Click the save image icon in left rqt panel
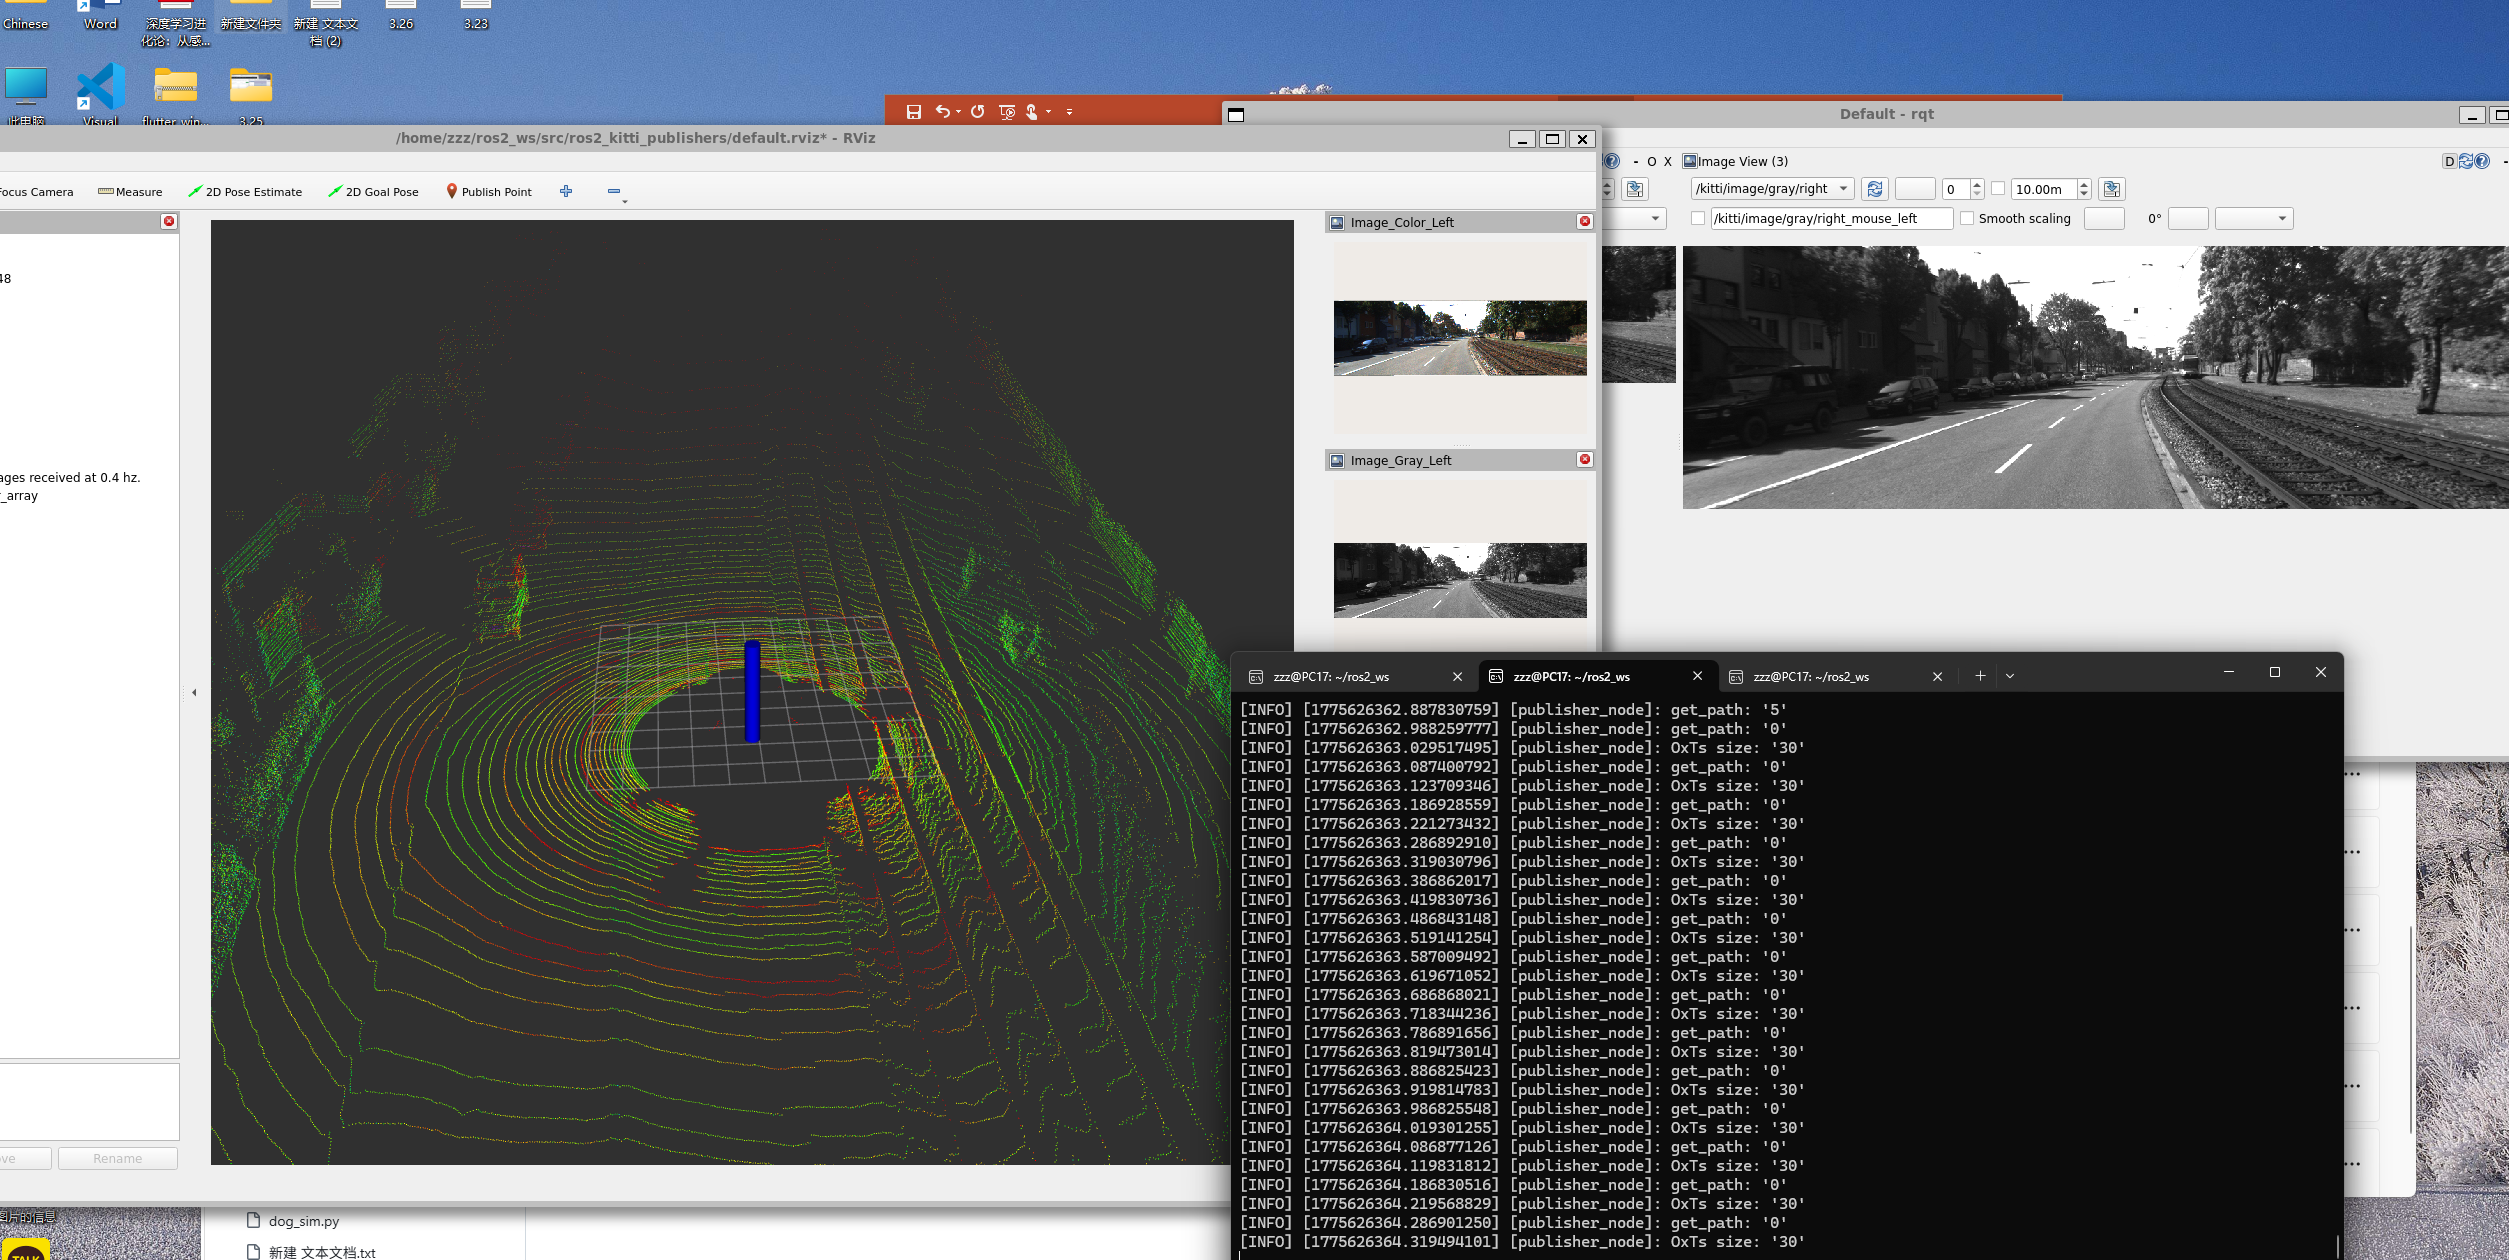The image size is (2509, 1260). click(1635, 189)
